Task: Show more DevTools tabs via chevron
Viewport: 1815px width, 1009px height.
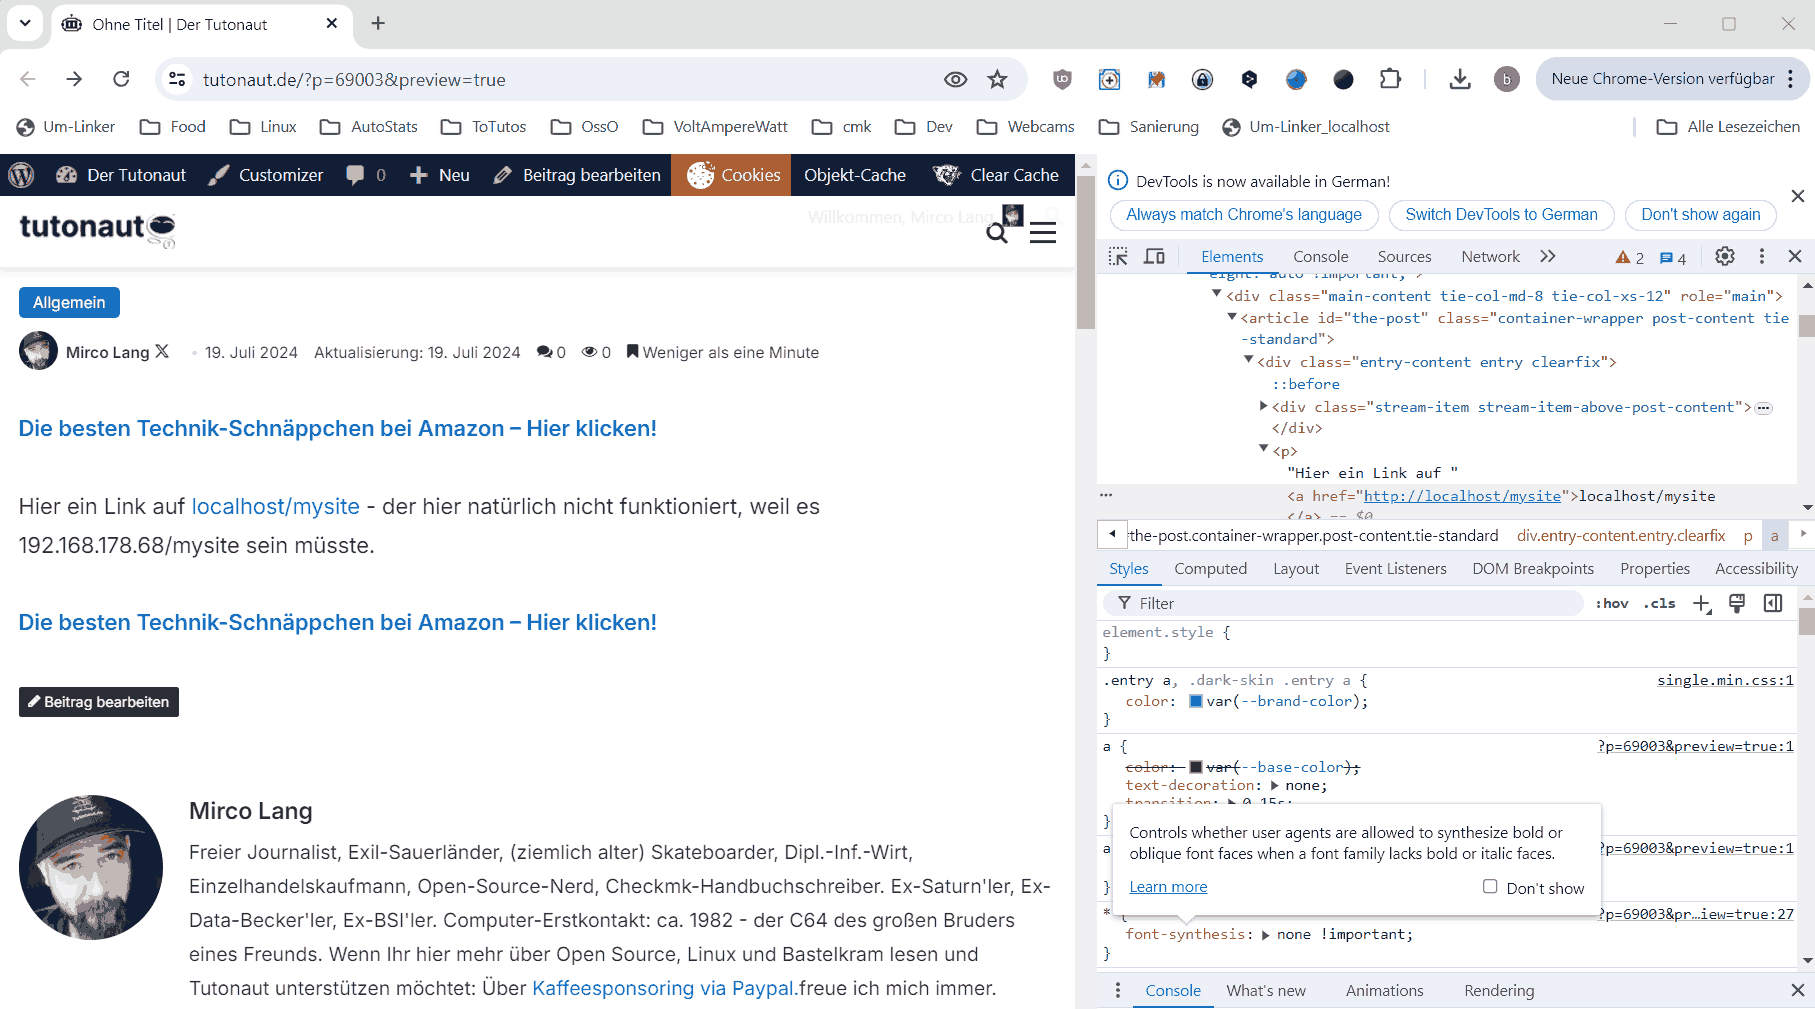Action: tap(1548, 256)
